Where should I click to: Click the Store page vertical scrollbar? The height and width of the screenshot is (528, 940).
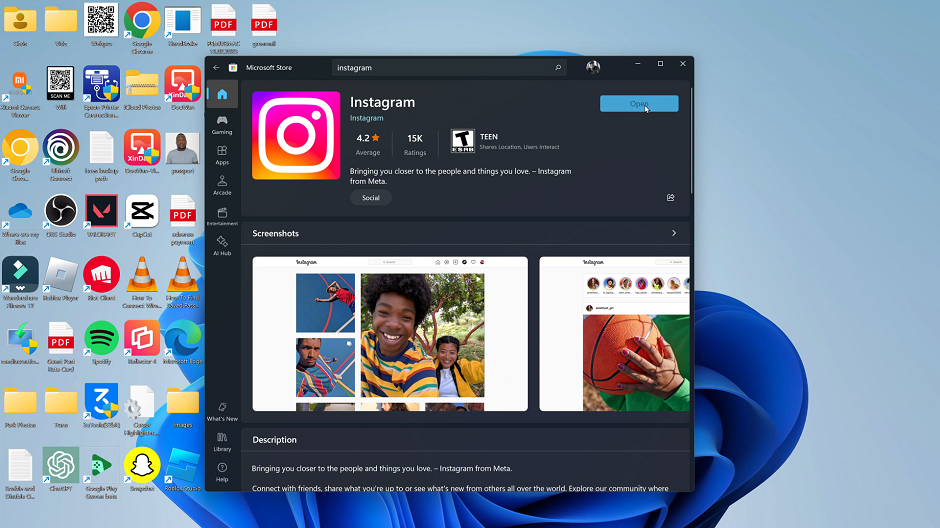691,141
